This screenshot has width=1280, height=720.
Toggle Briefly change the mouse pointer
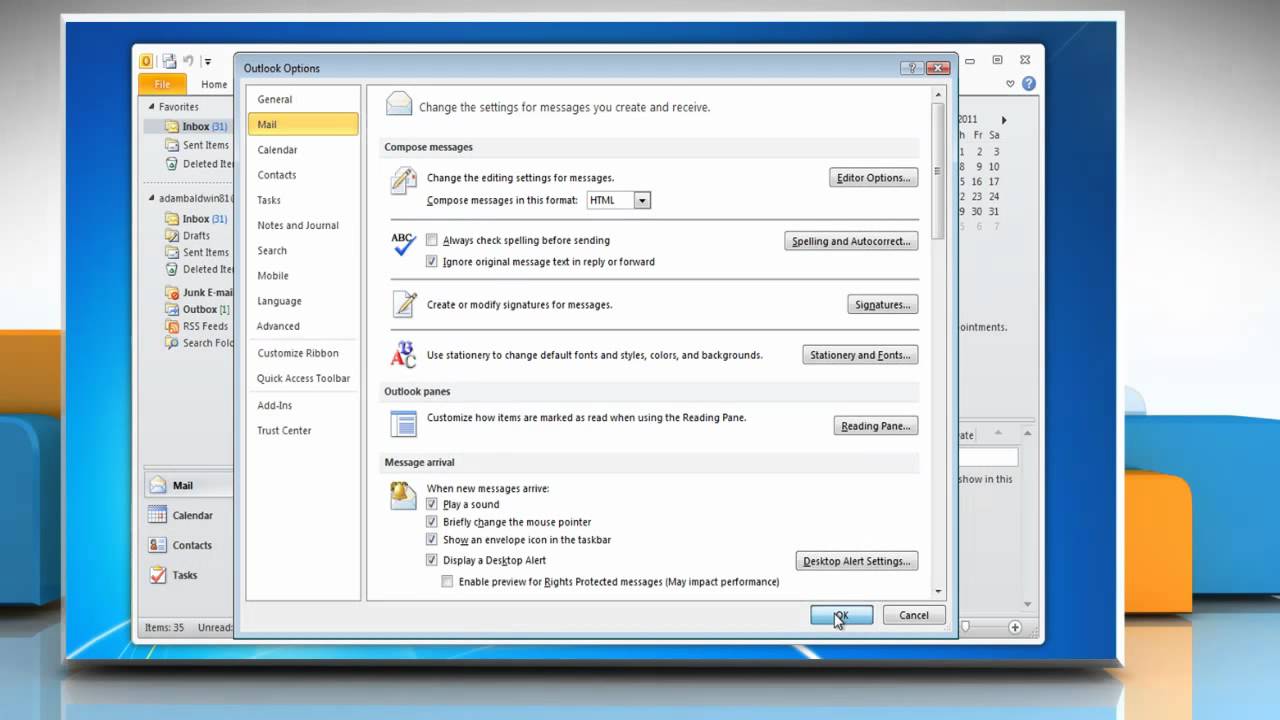pyautogui.click(x=432, y=522)
